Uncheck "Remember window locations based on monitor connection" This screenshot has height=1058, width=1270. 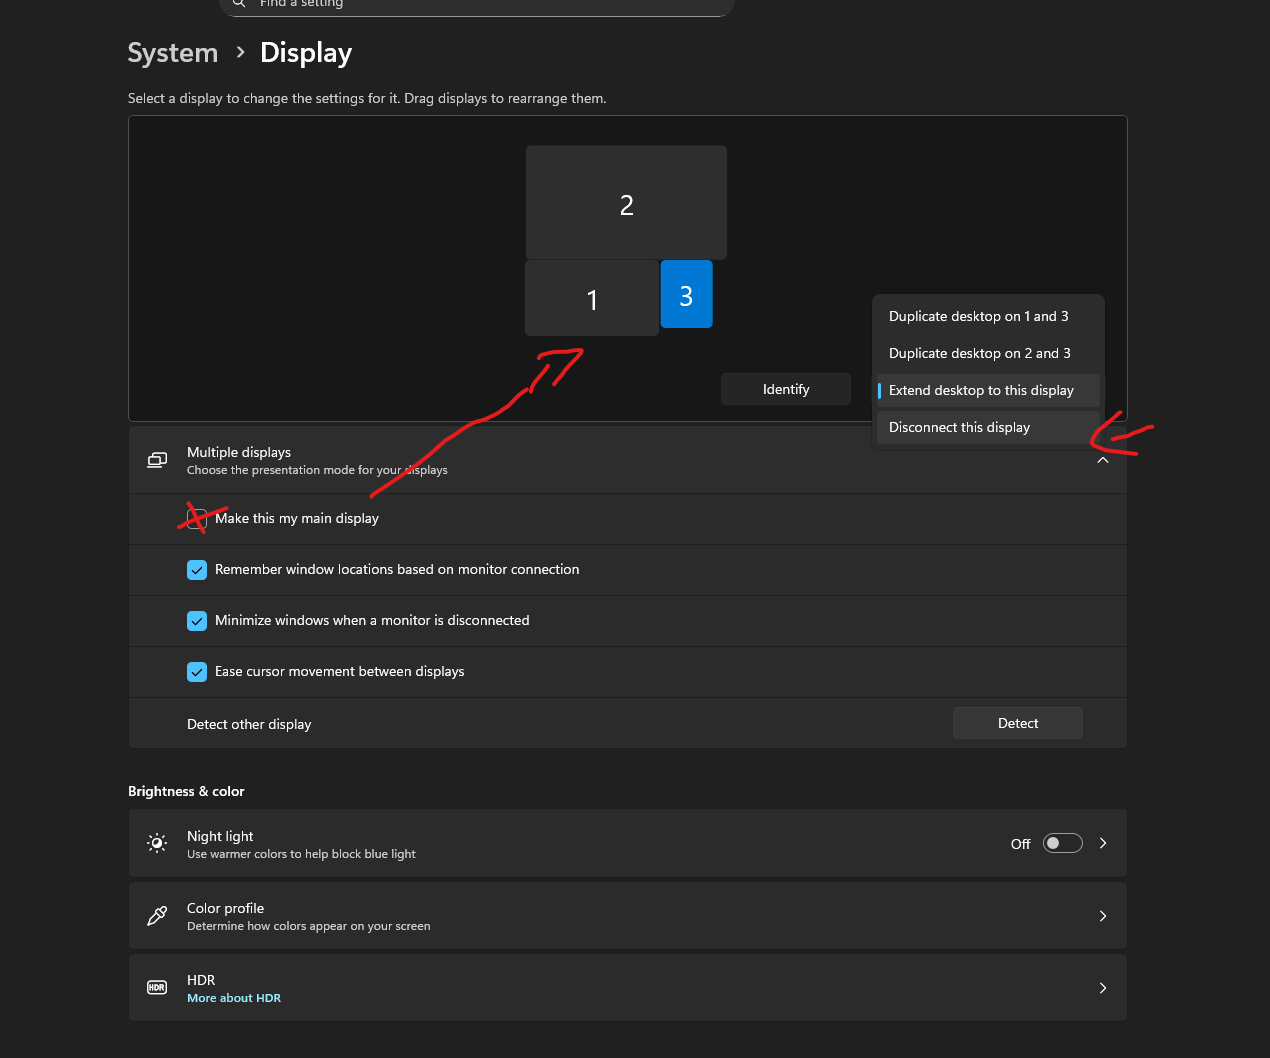pos(197,569)
